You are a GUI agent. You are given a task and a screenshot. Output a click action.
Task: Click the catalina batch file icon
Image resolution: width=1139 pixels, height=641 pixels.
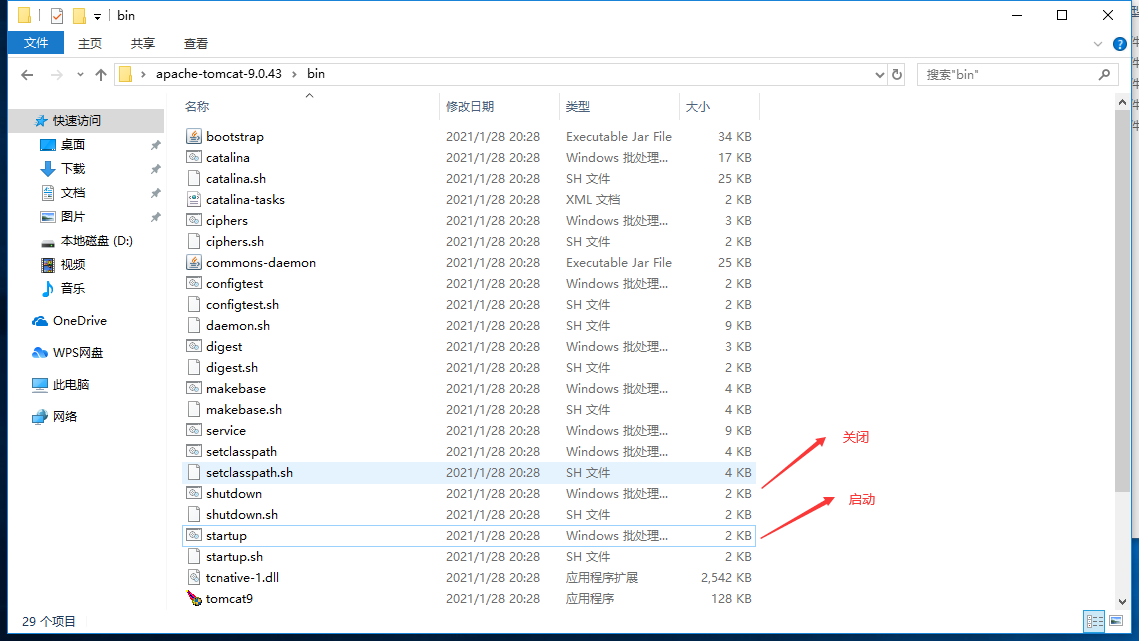tap(194, 158)
